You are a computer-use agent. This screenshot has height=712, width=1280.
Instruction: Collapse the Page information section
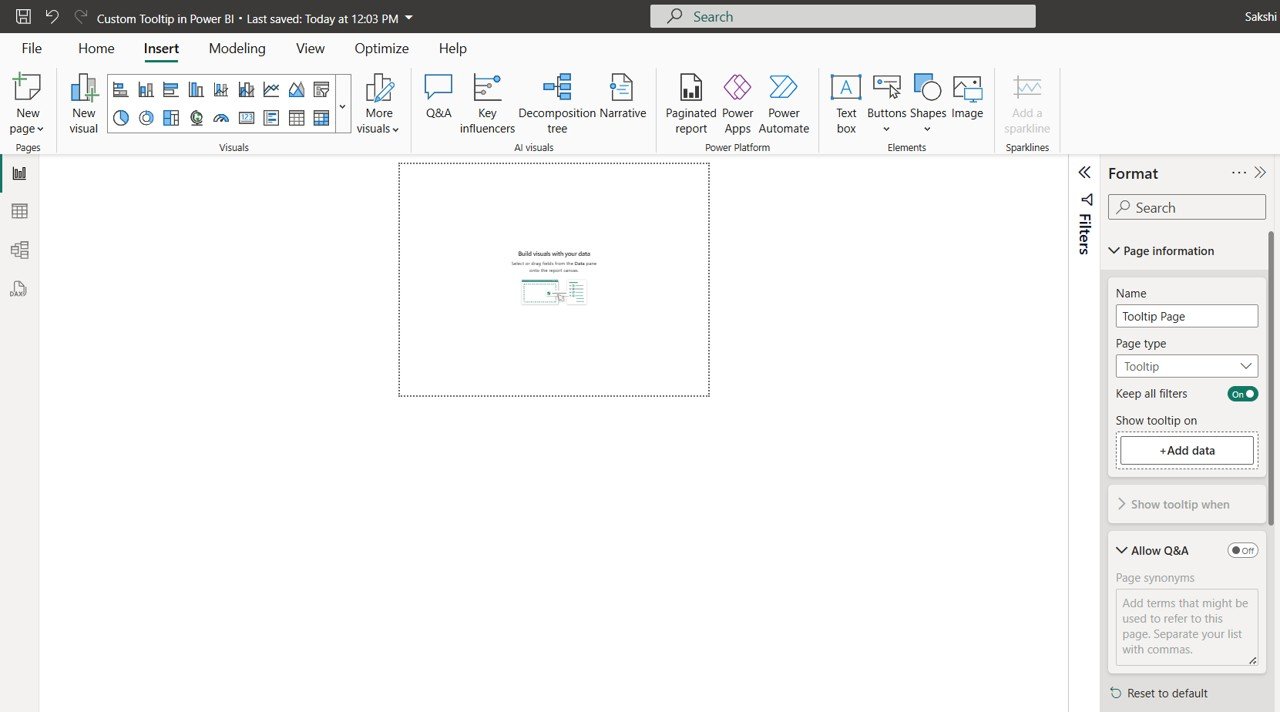click(1115, 251)
